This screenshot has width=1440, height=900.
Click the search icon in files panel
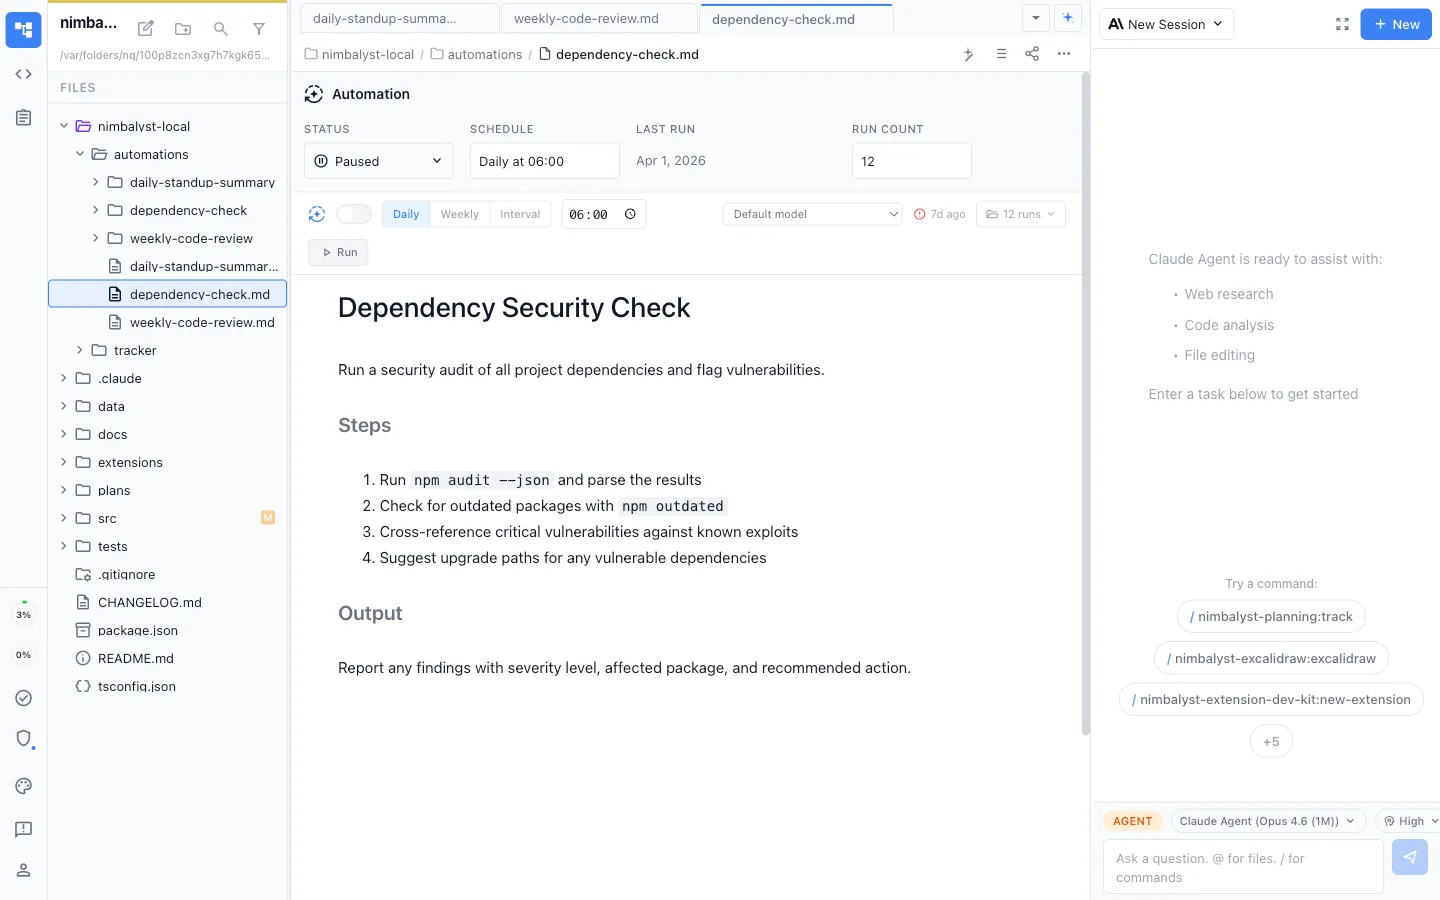(x=221, y=29)
